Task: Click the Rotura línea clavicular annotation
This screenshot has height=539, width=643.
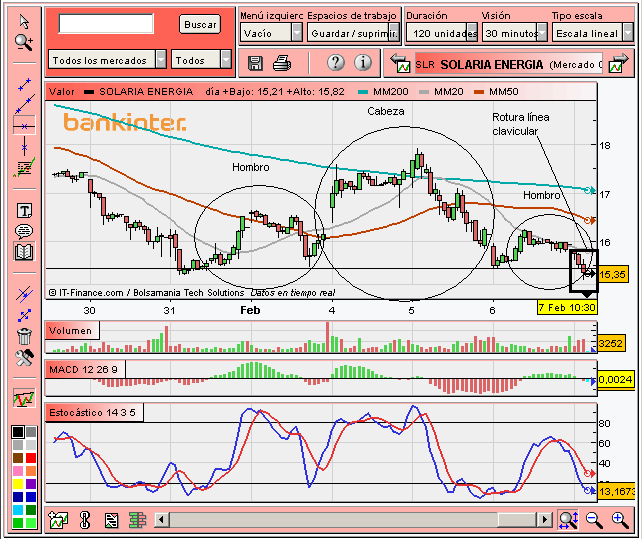Action: click(x=520, y=124)
